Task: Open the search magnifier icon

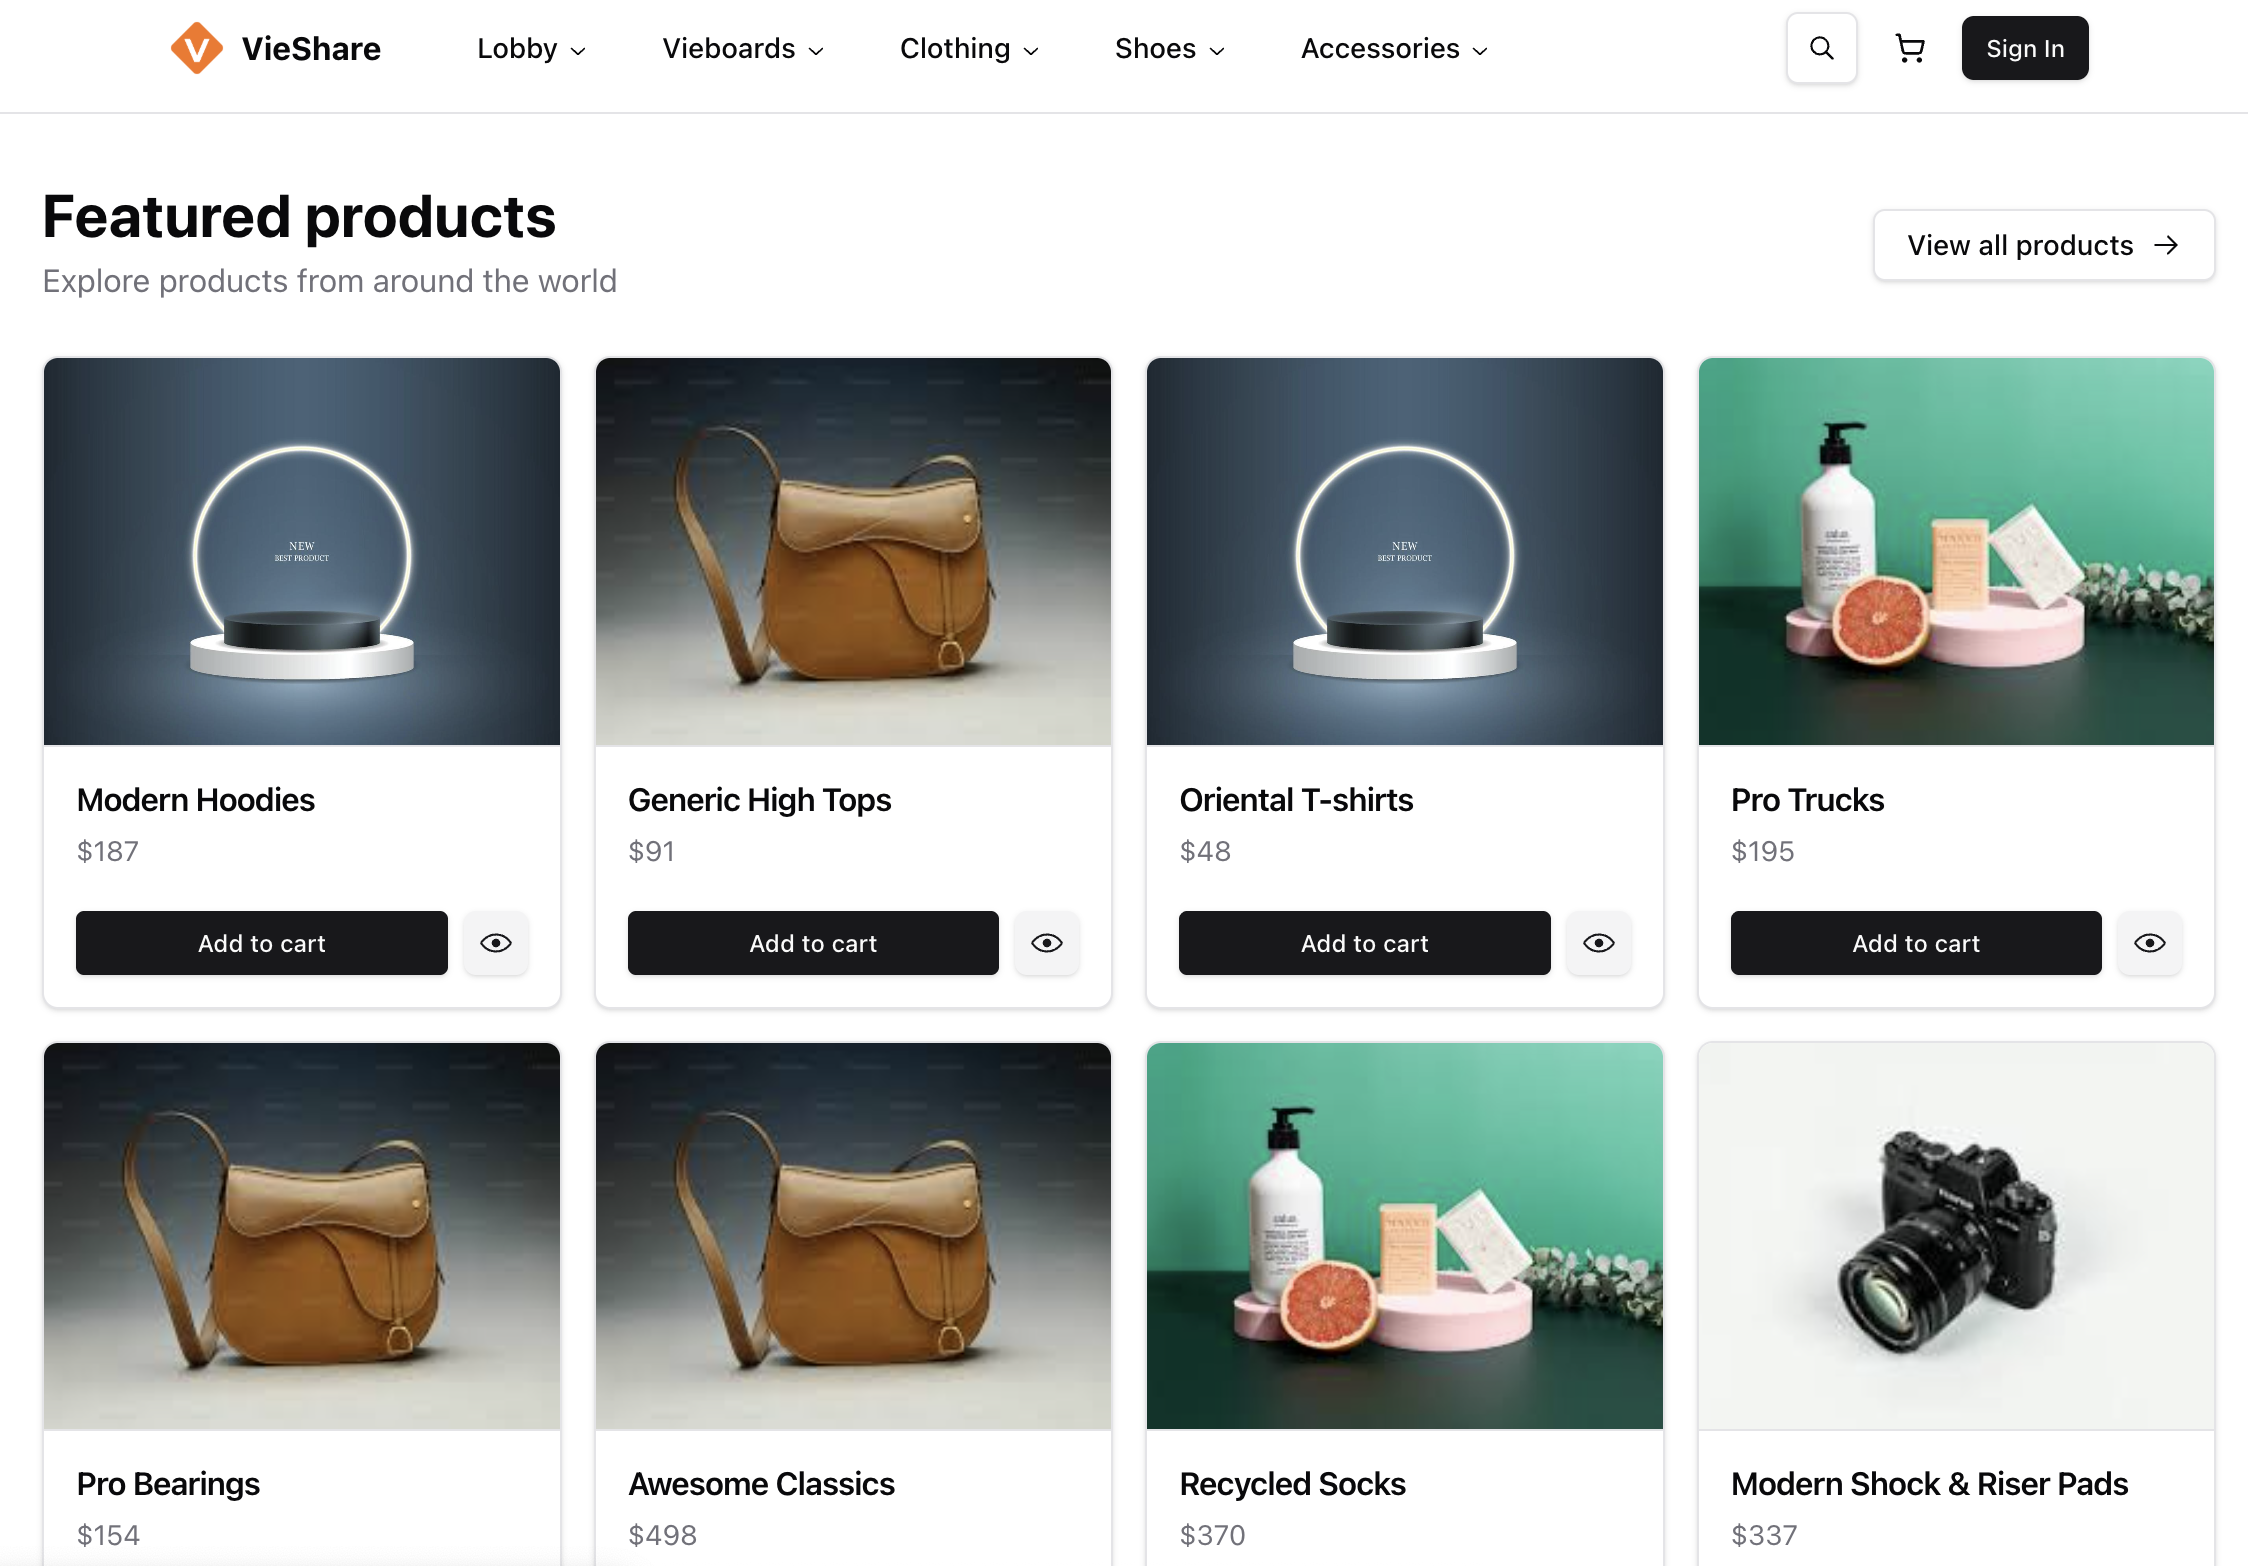Action: (x=1821, y=48)
